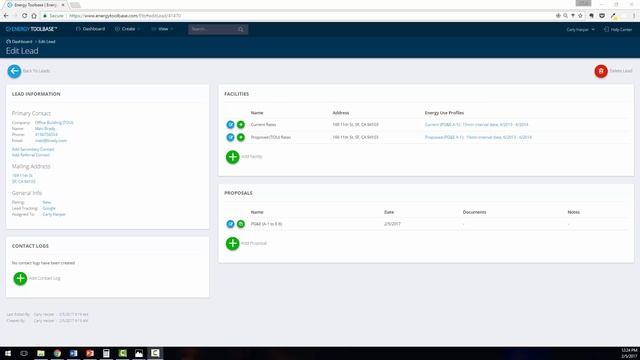Click the bookmark star icon in address bar
The height and width of the screenshot is (360, 640).
[x=580, y=16]
